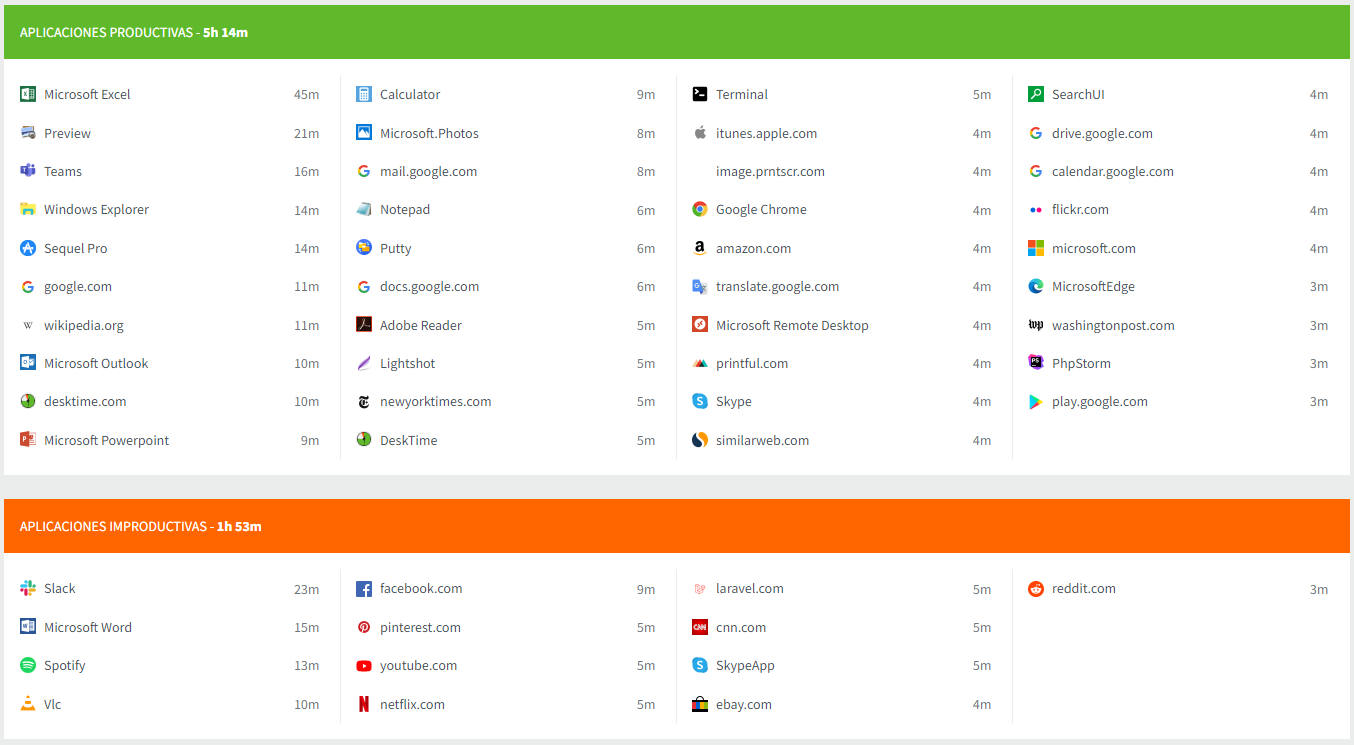The width and height of the screenshot is (1354, 745).
Task: Click the PhpStorm icon
Action: pos(1036,363)
